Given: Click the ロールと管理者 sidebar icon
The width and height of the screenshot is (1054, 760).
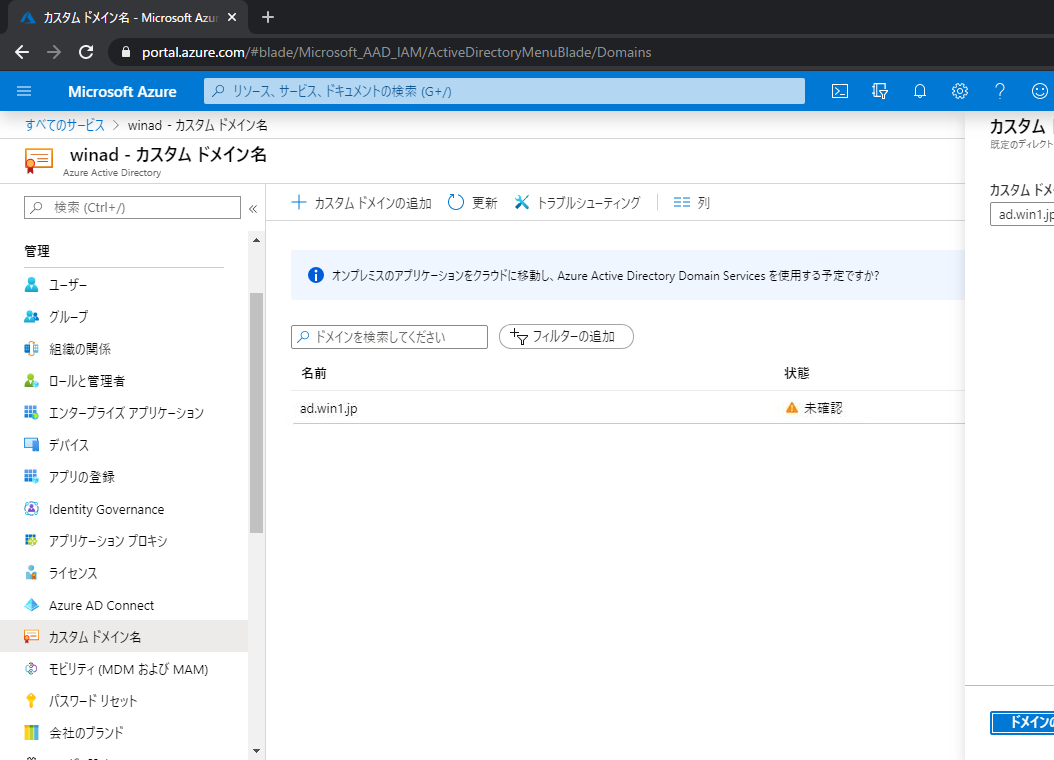Looking at the screenshot, I should tap(32, 381).
